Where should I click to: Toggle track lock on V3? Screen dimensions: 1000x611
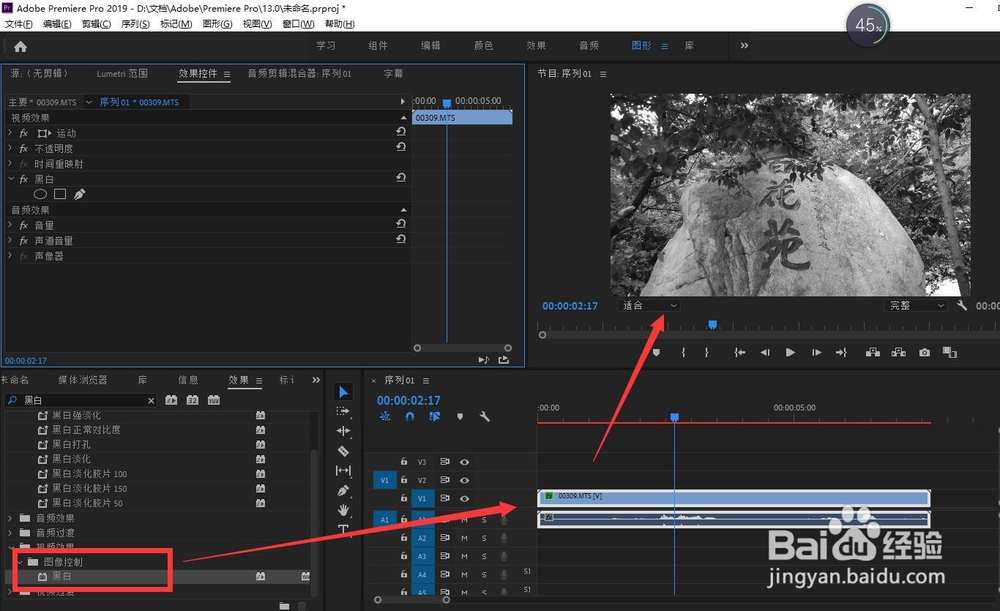(404, 461)
